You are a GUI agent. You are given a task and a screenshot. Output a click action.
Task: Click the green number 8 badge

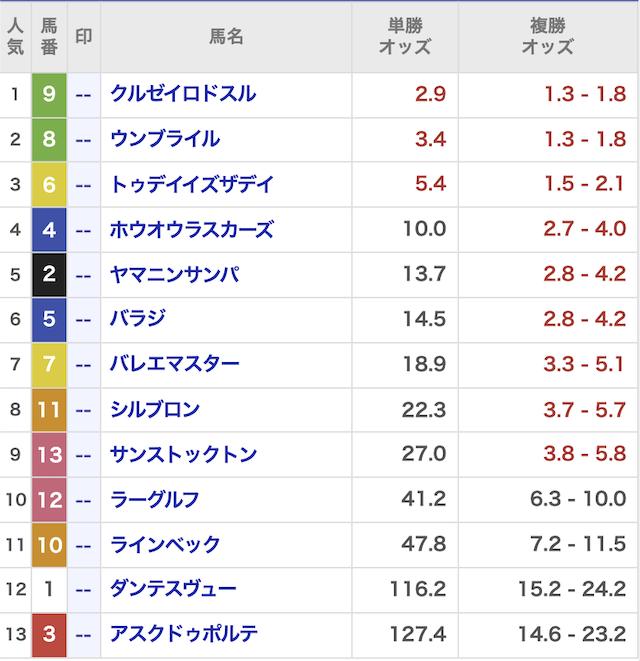(x=49, y=140)
